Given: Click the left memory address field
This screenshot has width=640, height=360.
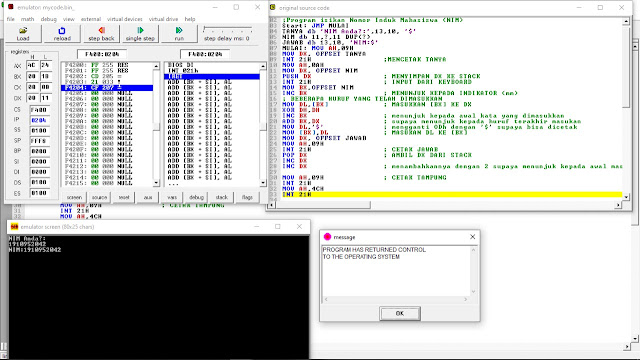Looking at the screenshot, I should 102,54.
